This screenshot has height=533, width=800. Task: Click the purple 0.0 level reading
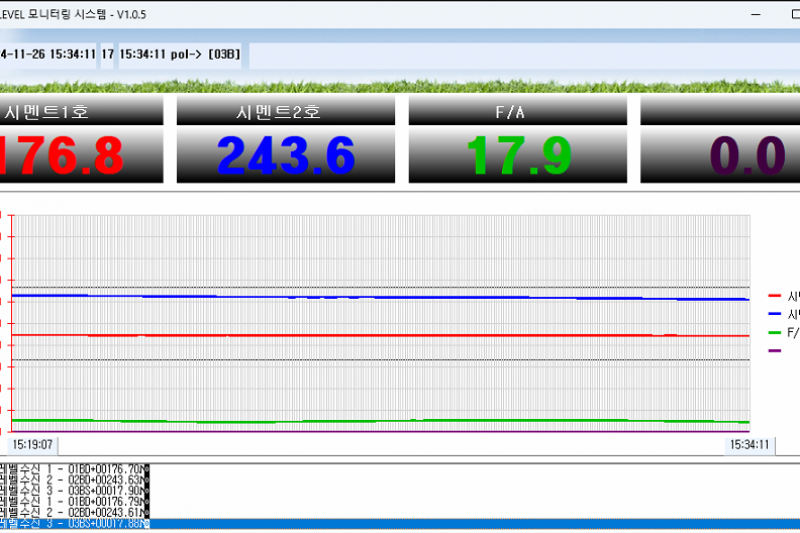click(745, 155)
